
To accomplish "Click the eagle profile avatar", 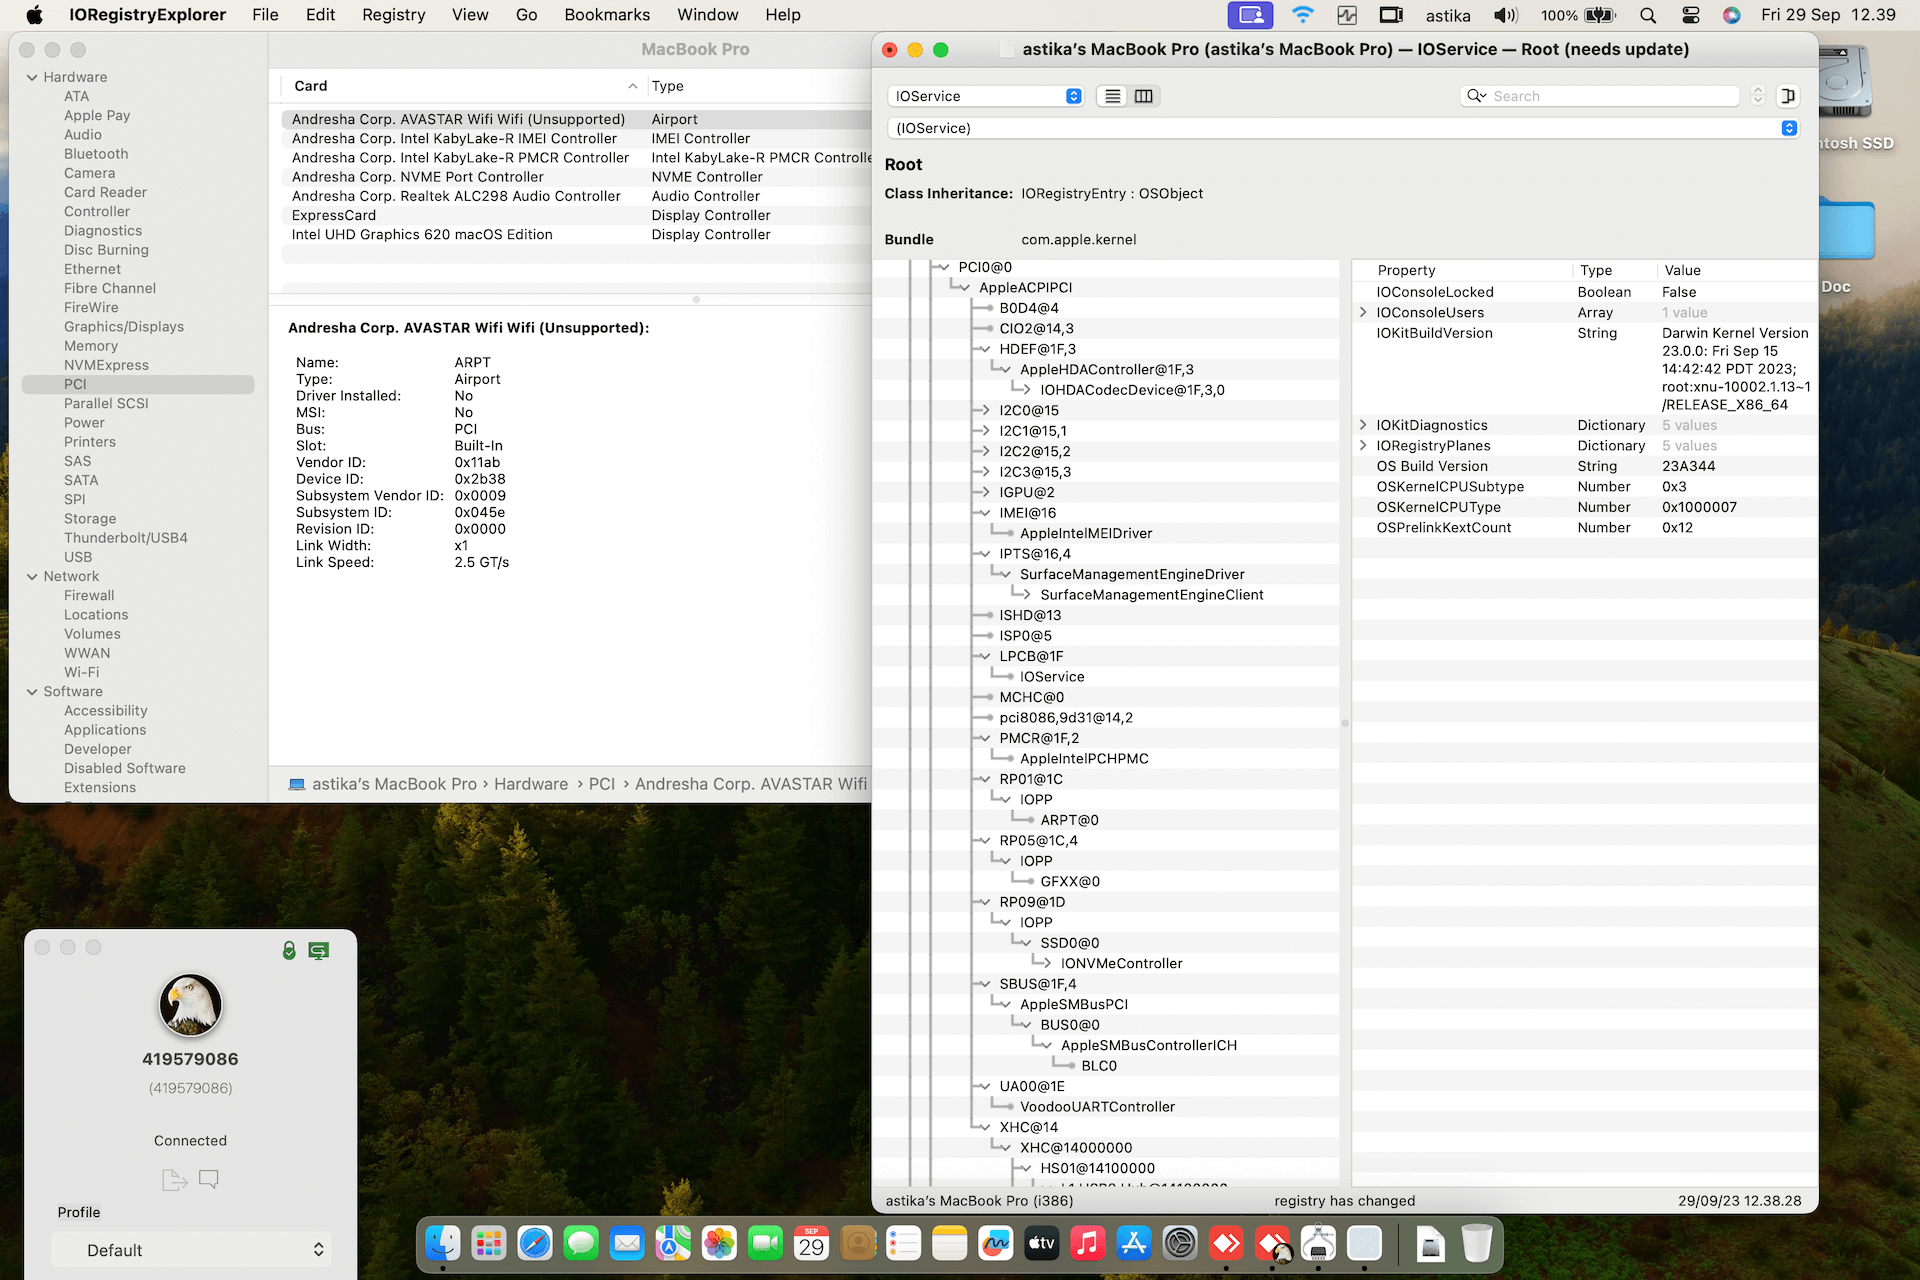I will [190, 1005].
